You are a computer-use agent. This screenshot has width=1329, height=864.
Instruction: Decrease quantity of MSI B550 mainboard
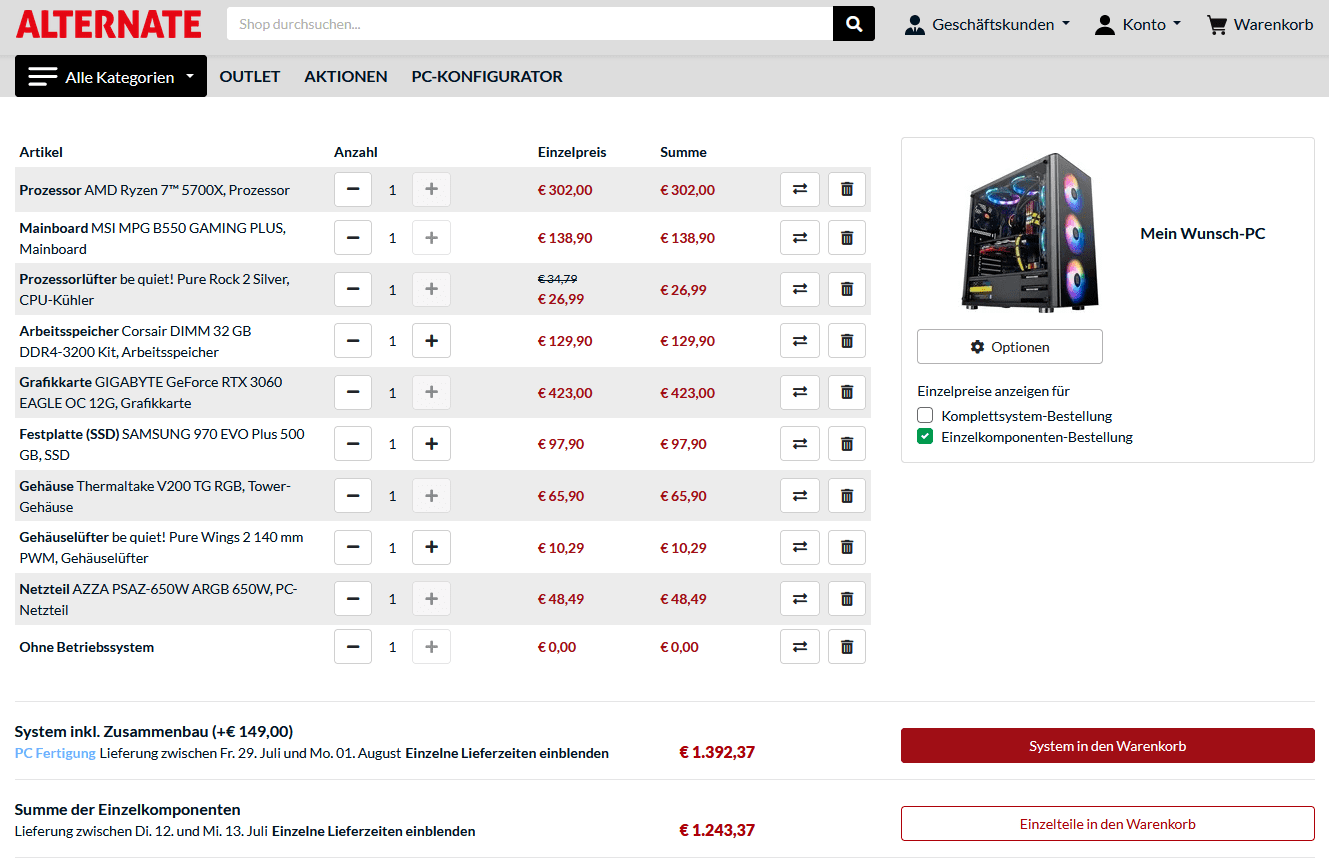pyautogui.click(x=353, y=238)
